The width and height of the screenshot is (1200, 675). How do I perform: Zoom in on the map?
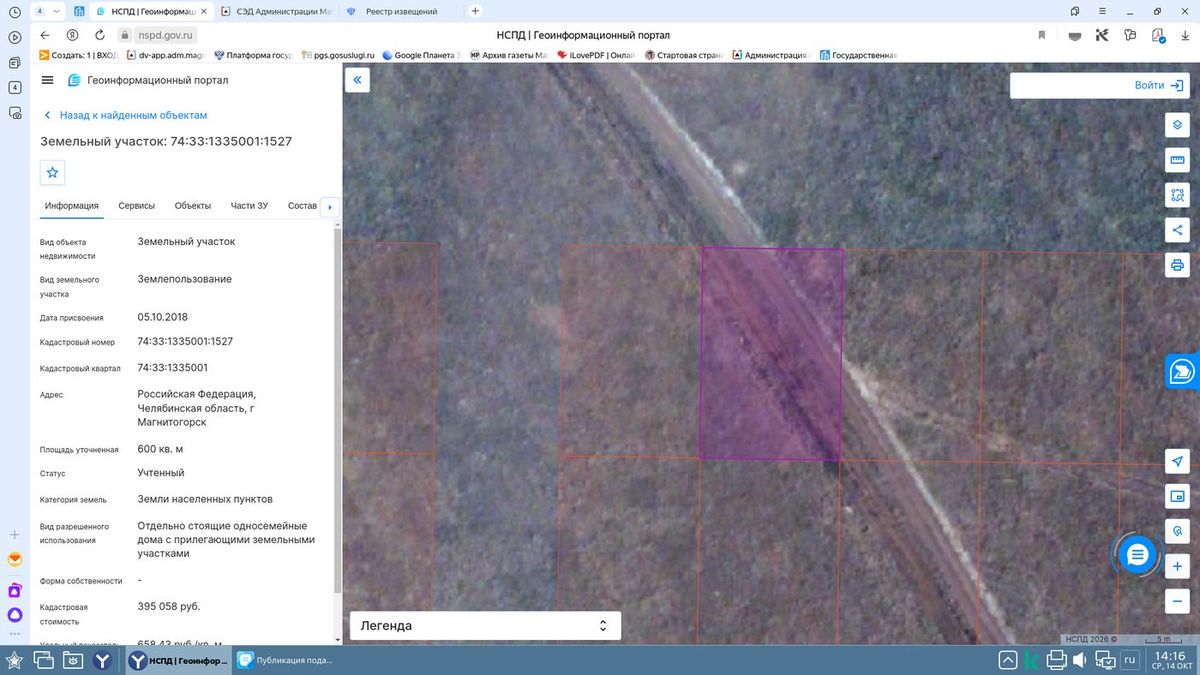pos(1177,566)
